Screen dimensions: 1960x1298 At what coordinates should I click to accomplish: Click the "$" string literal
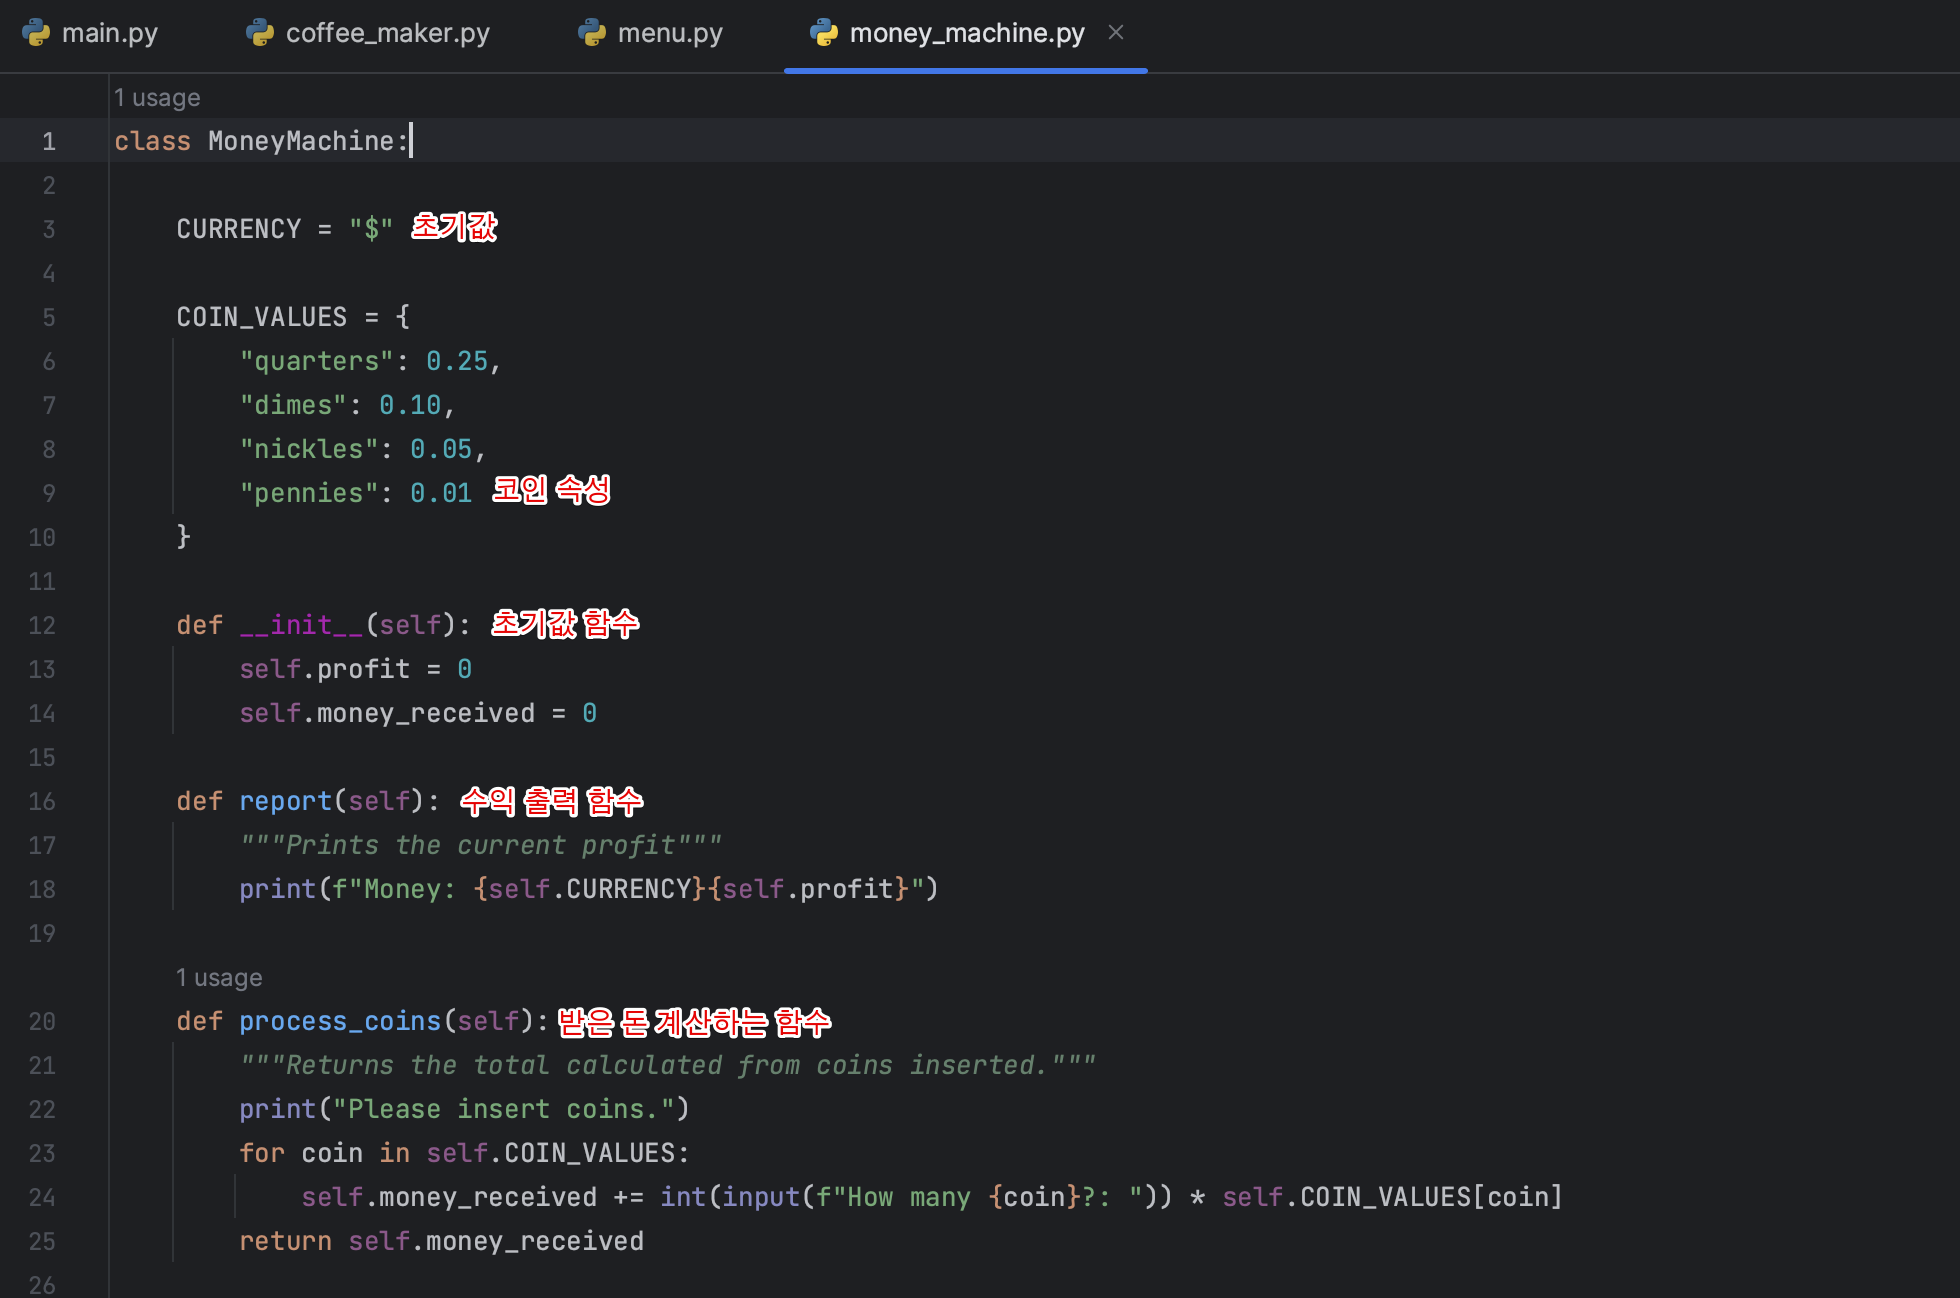point(371,230)
